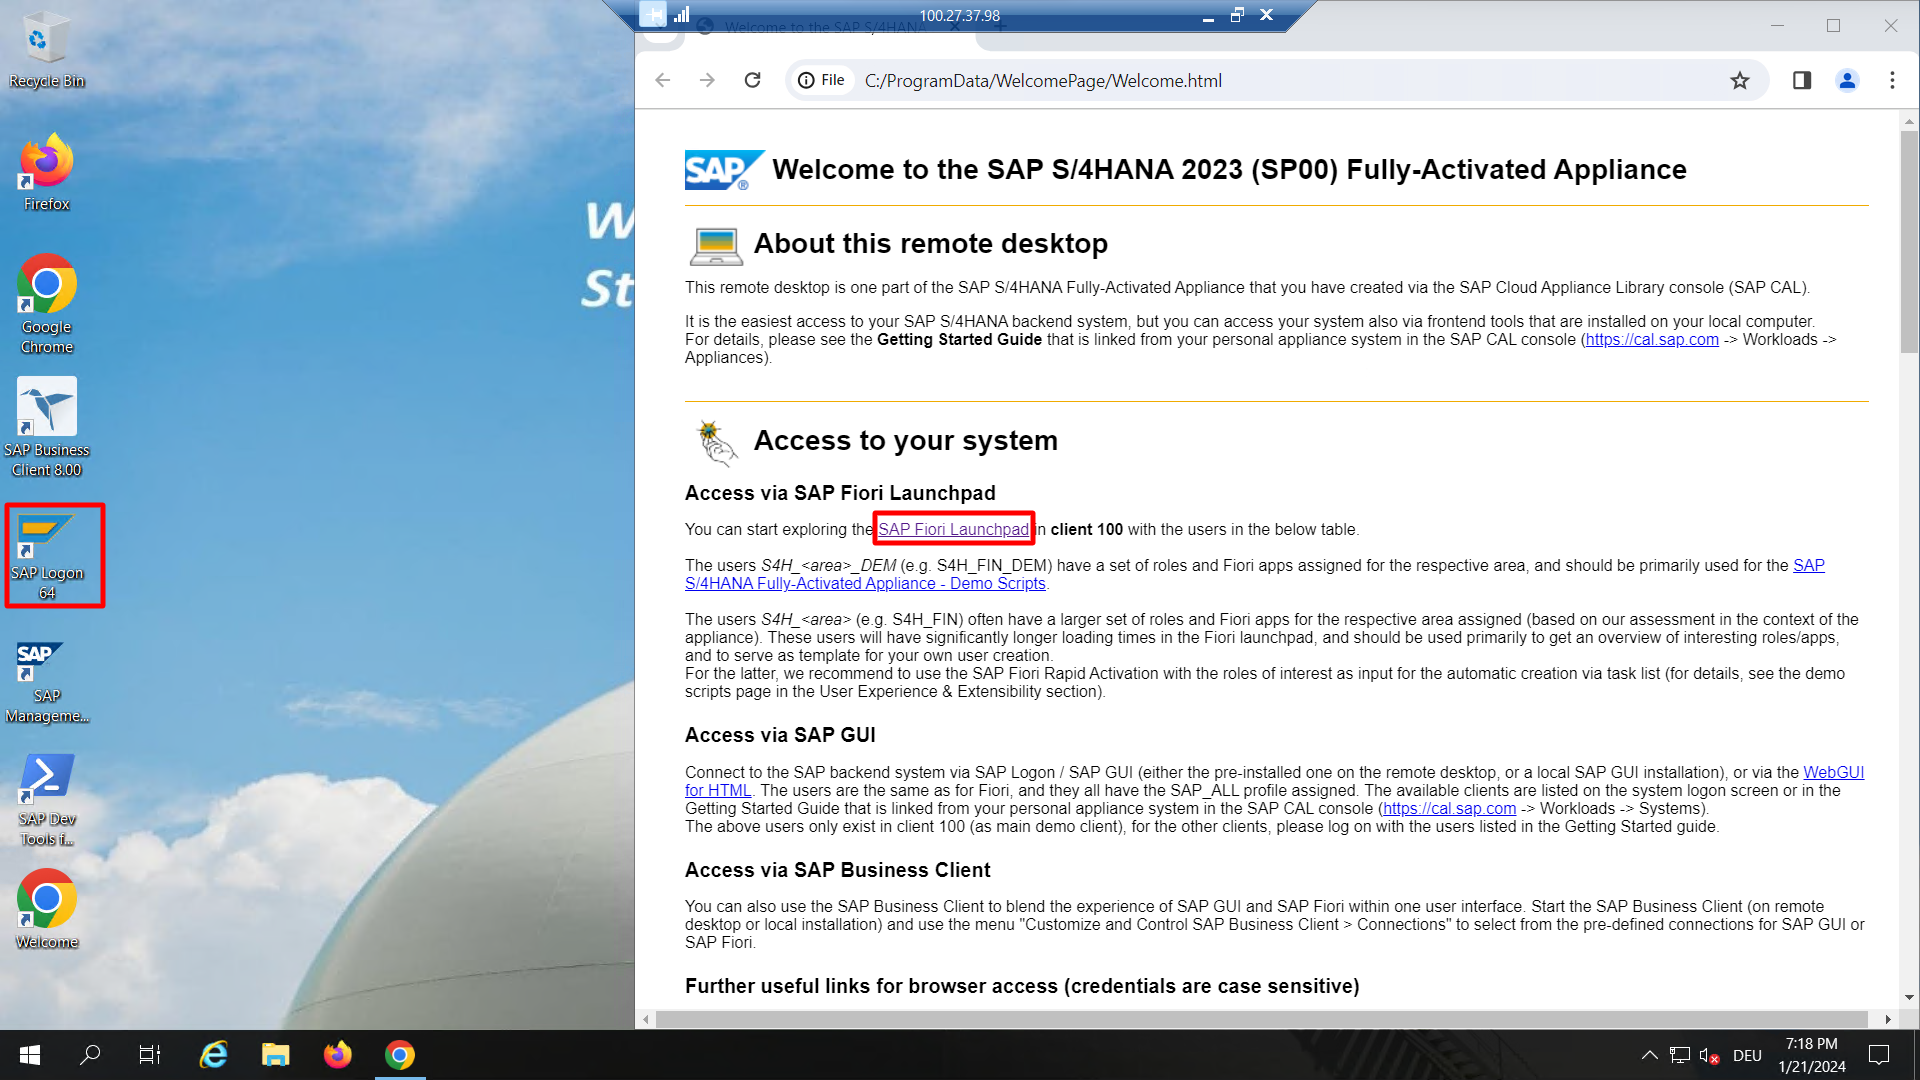Open cal.sap.com link in SAP GUI section
The height and width of the screenshot is (1080, 1920).
tap(1449, 808)
